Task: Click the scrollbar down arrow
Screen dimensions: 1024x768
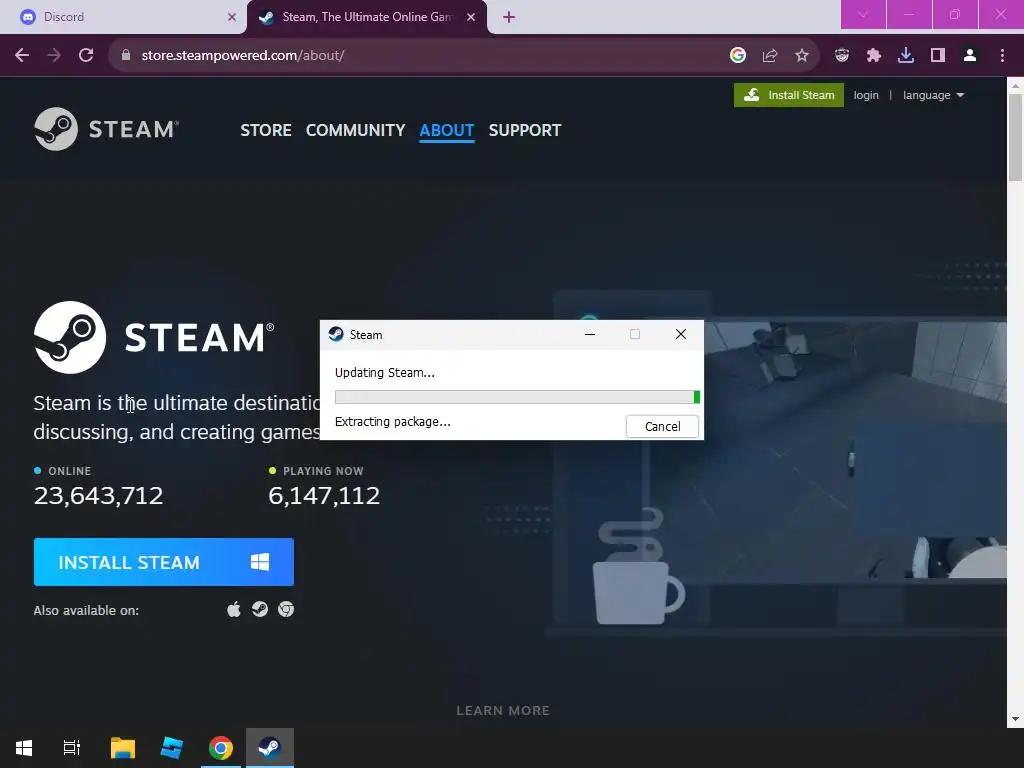Action: click(1016, 720)
